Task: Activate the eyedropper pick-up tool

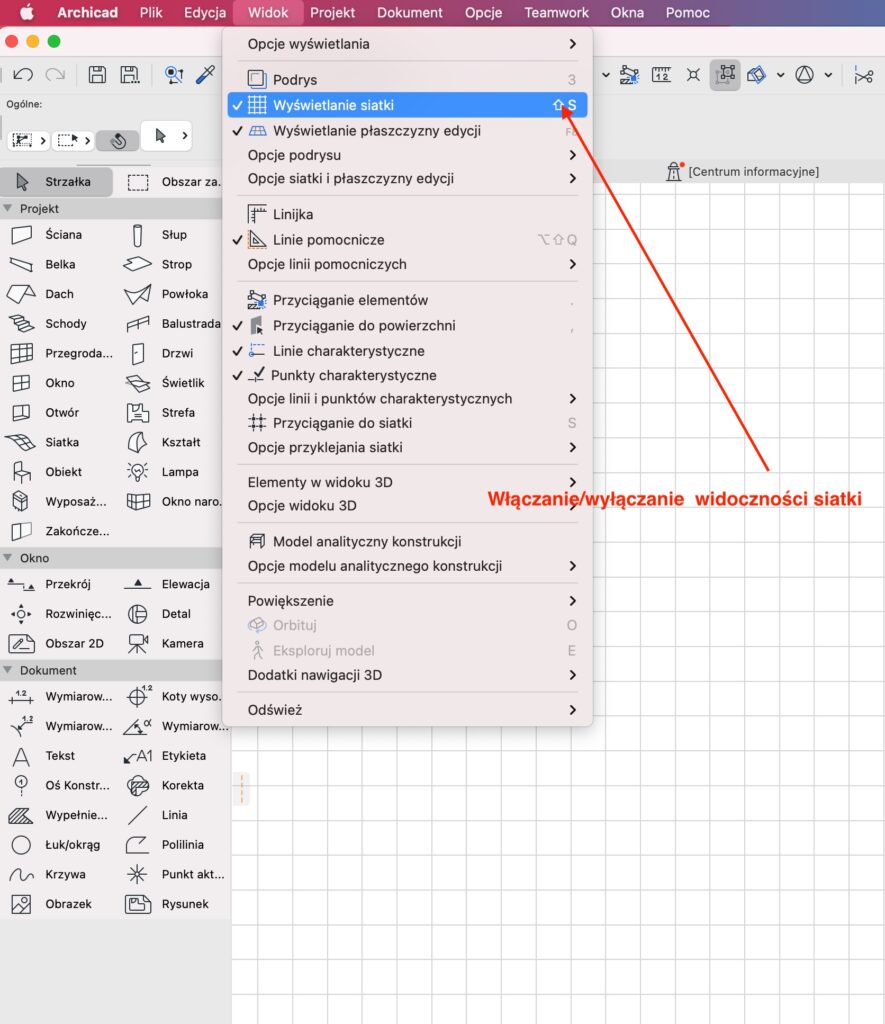Action: coord(205,74)
